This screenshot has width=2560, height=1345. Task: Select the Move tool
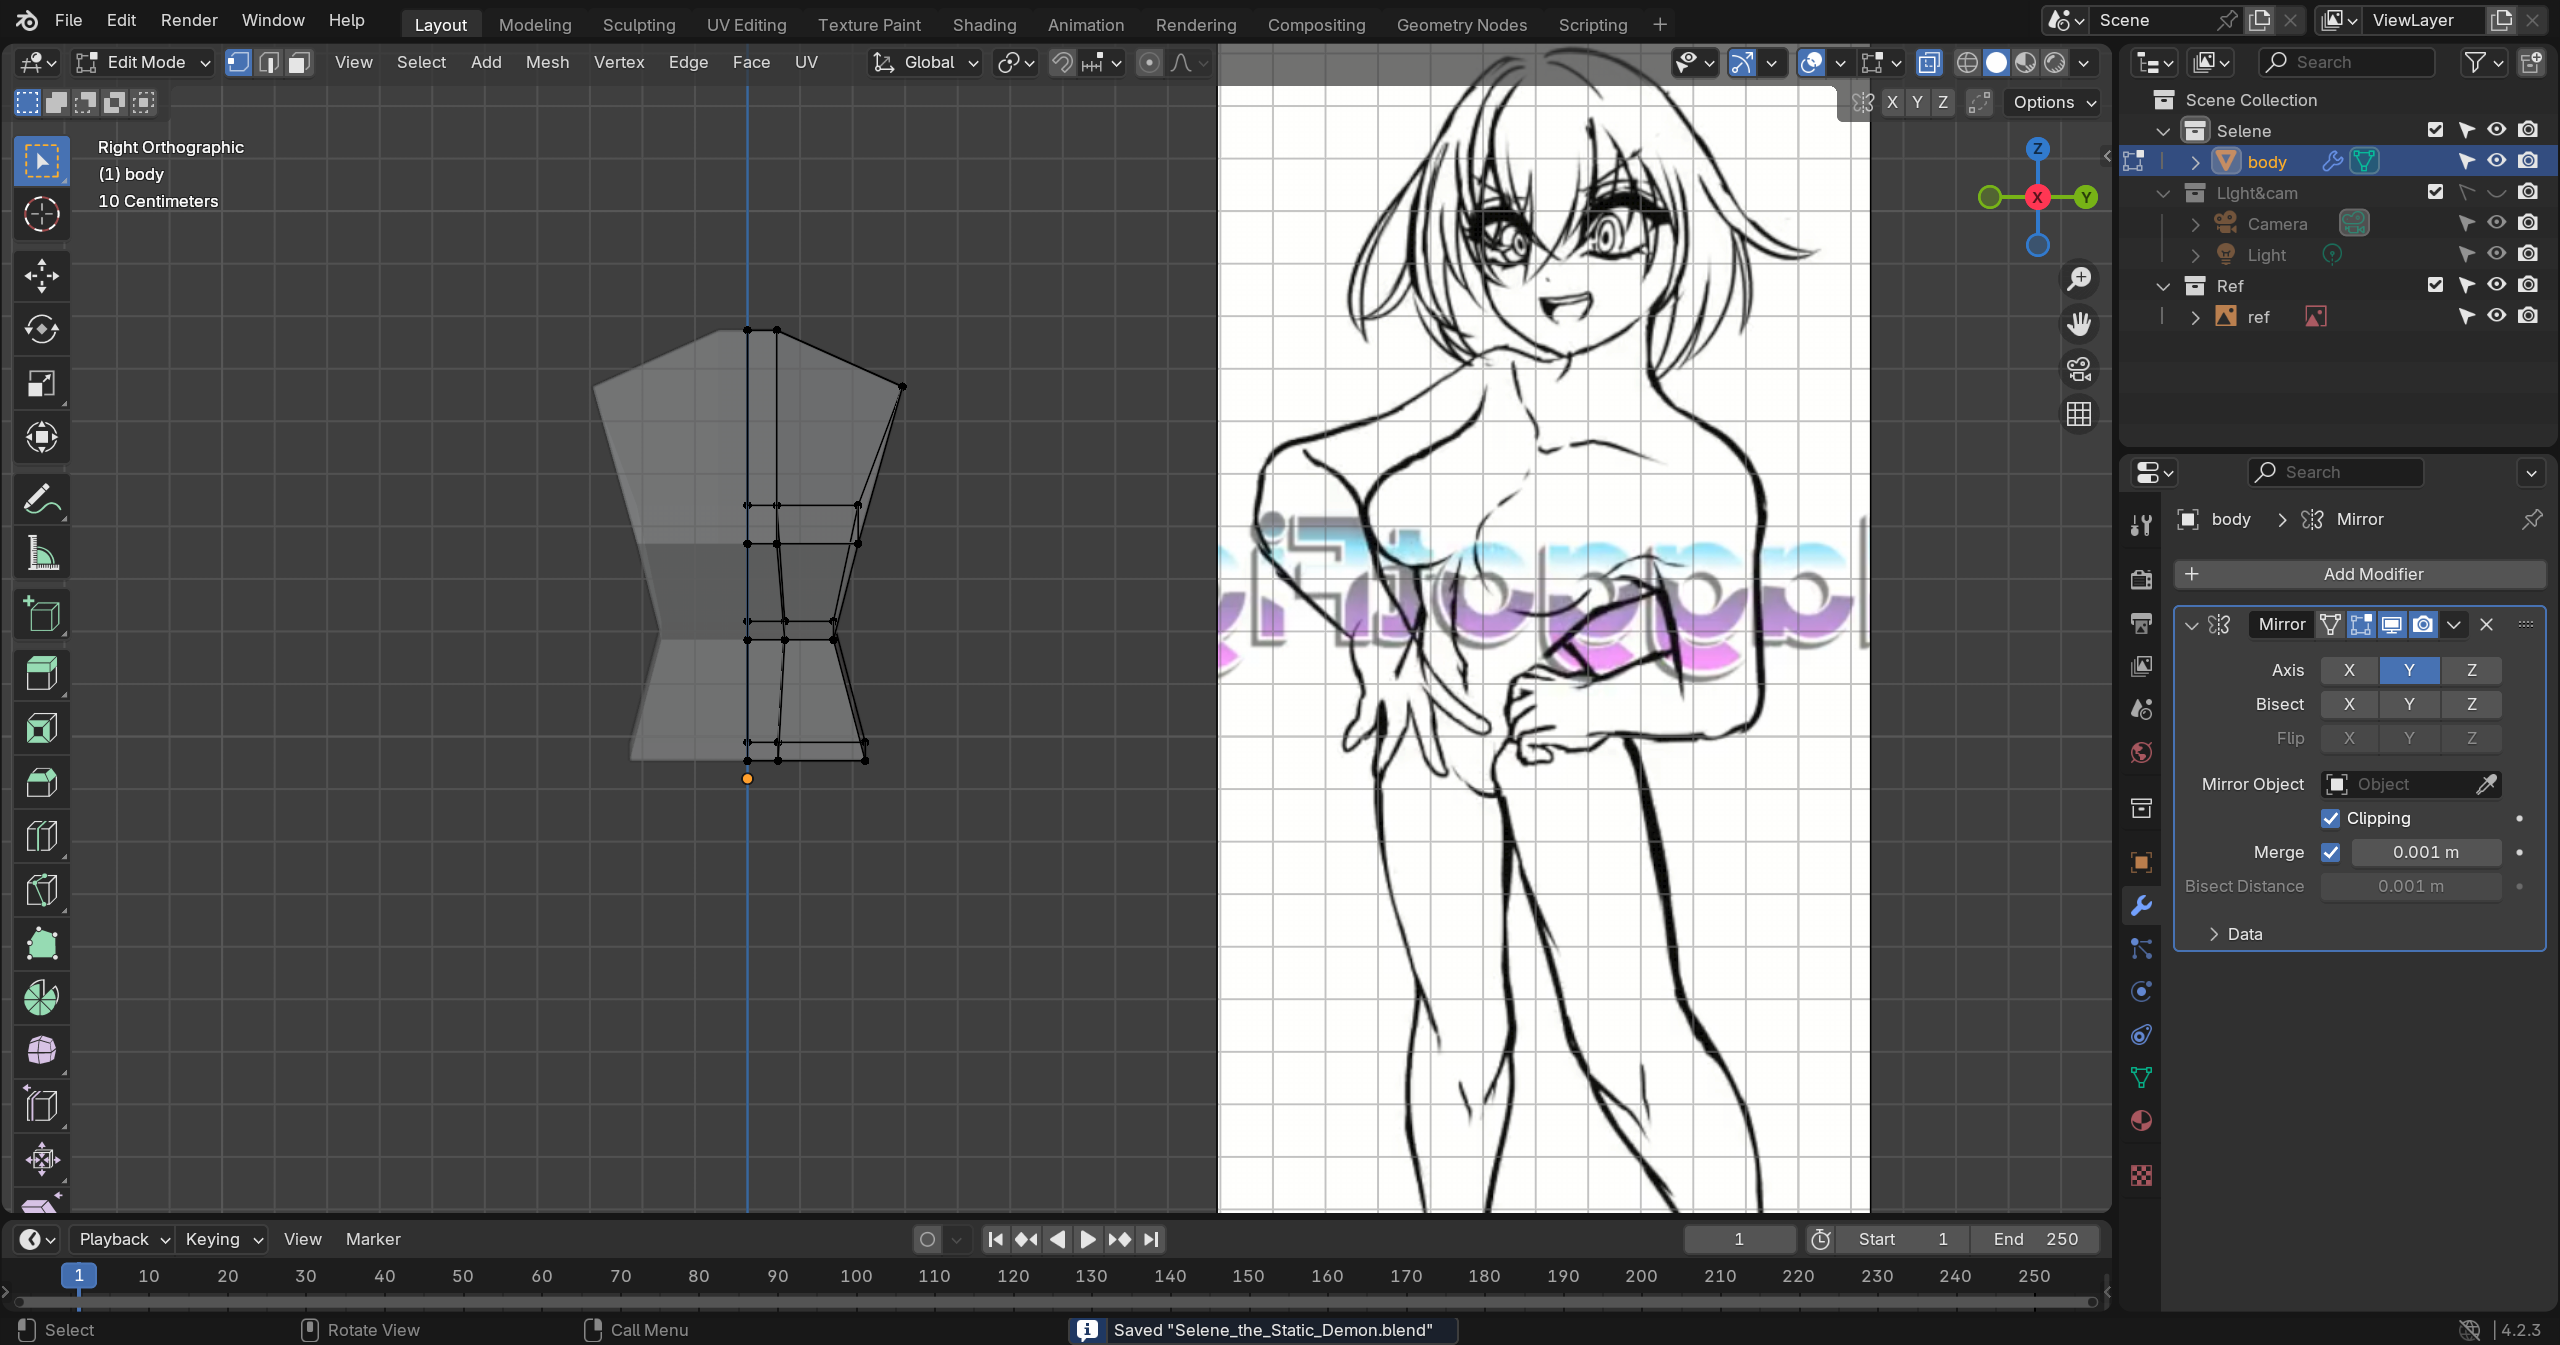pyautogui.click(x=41, y=276)
